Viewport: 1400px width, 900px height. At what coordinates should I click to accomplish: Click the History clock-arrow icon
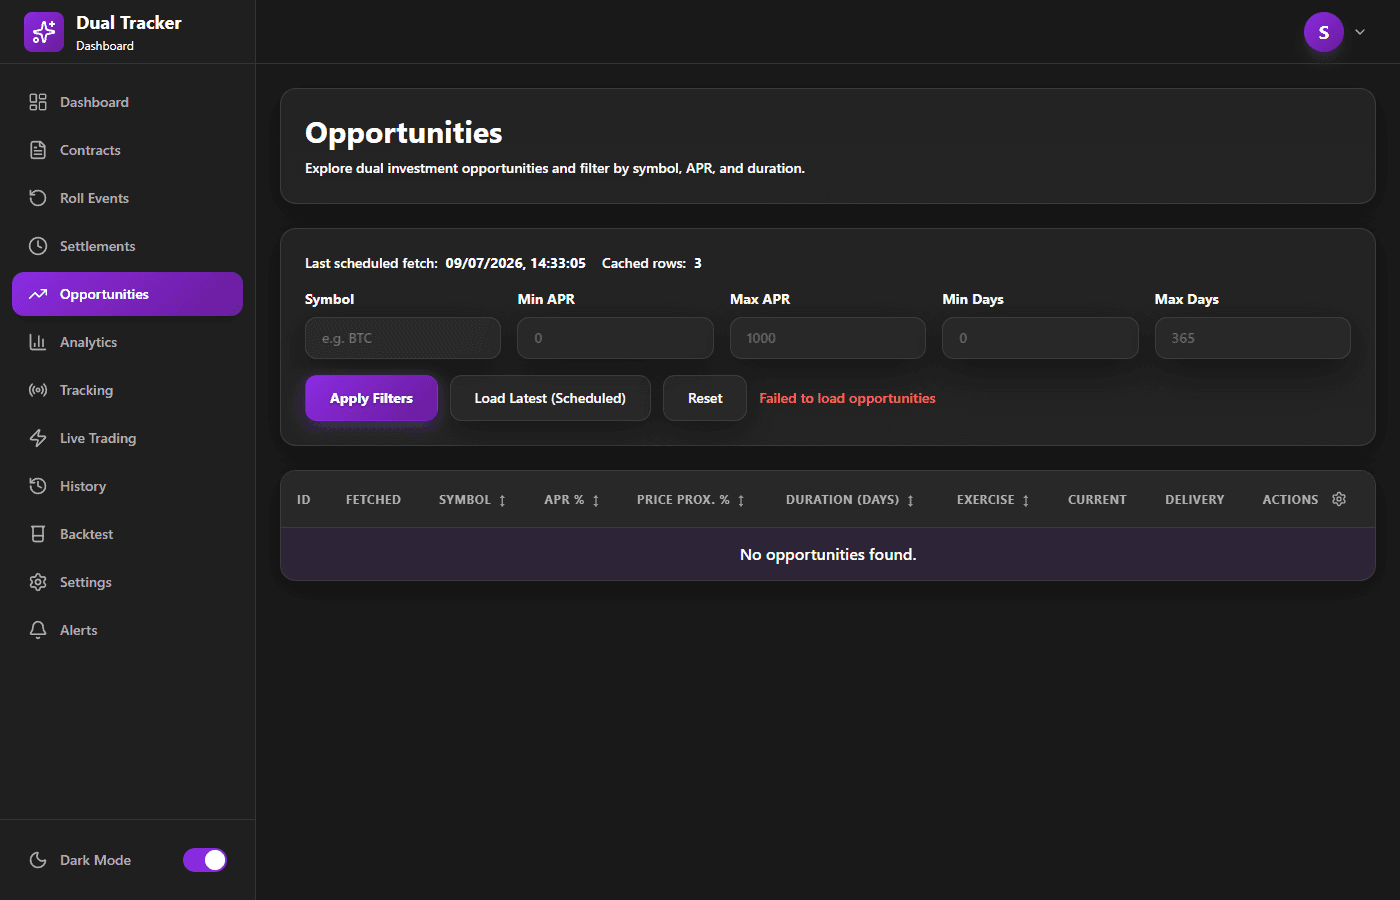point(38,486)
